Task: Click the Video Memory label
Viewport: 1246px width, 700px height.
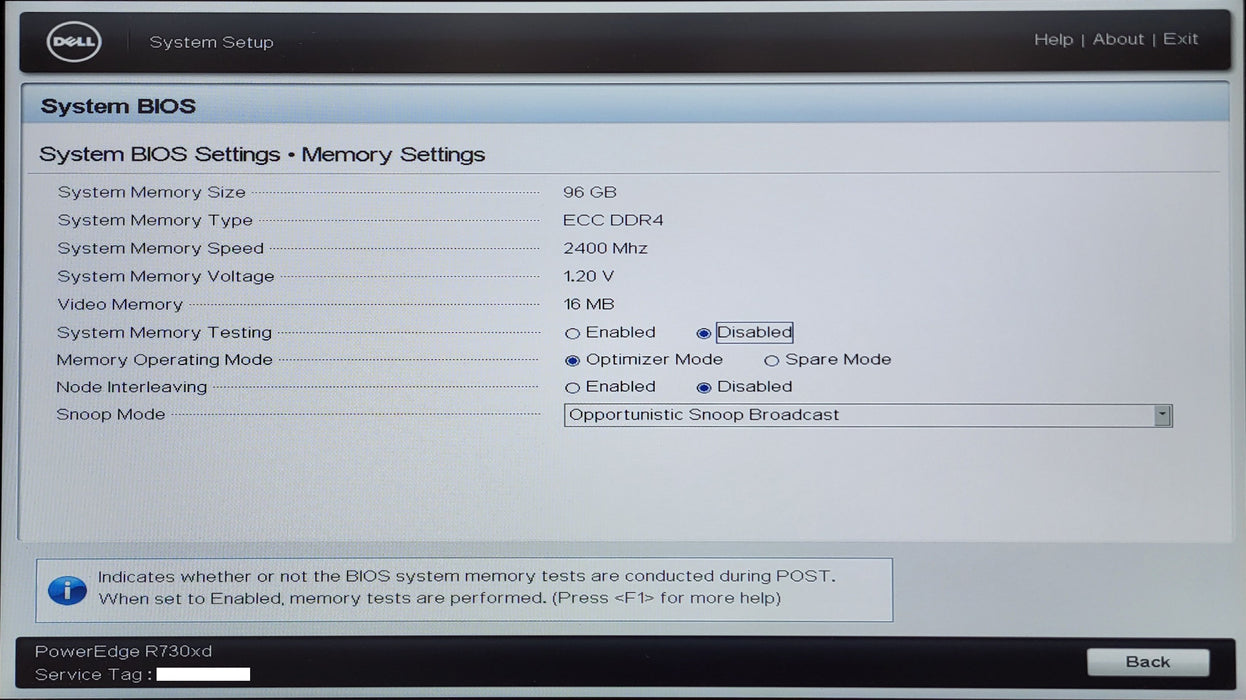Action: tap(120, 304)
